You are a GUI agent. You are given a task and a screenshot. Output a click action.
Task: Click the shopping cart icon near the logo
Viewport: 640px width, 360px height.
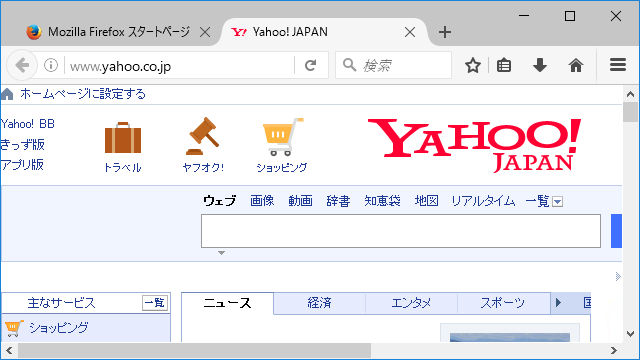(x=283, y=137)
